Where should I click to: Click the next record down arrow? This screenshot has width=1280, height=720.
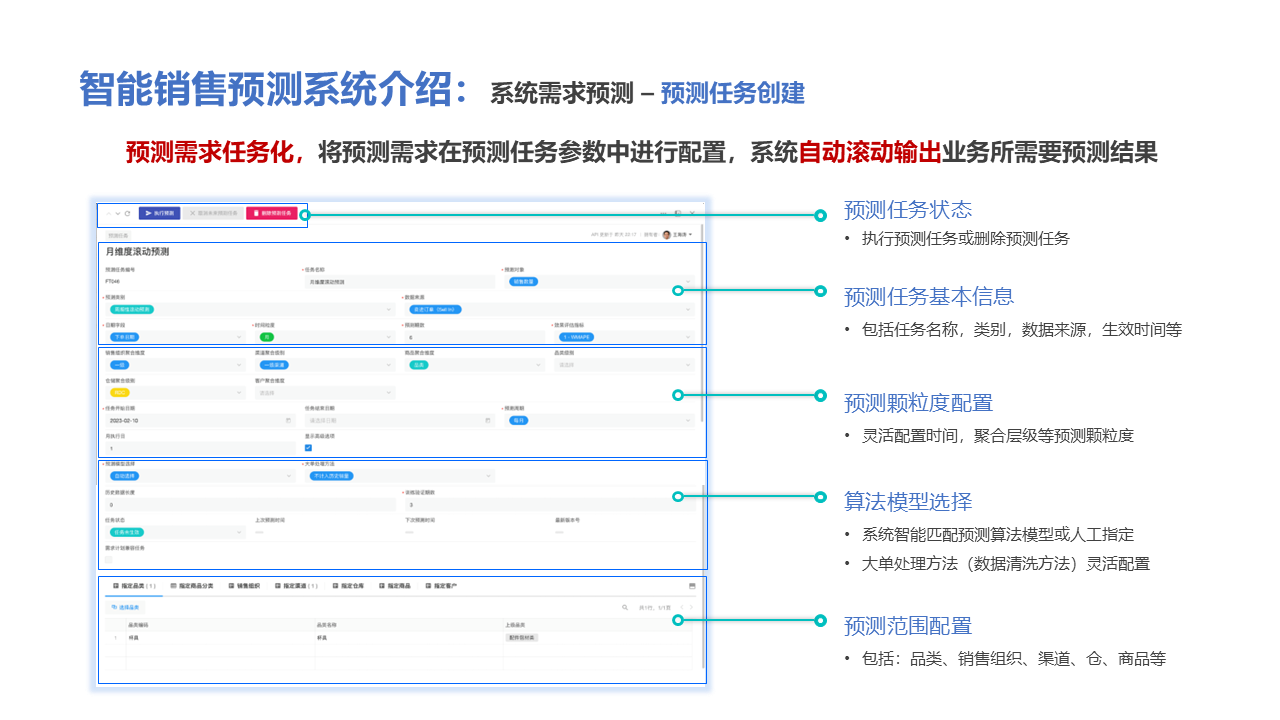pos(118,214)
